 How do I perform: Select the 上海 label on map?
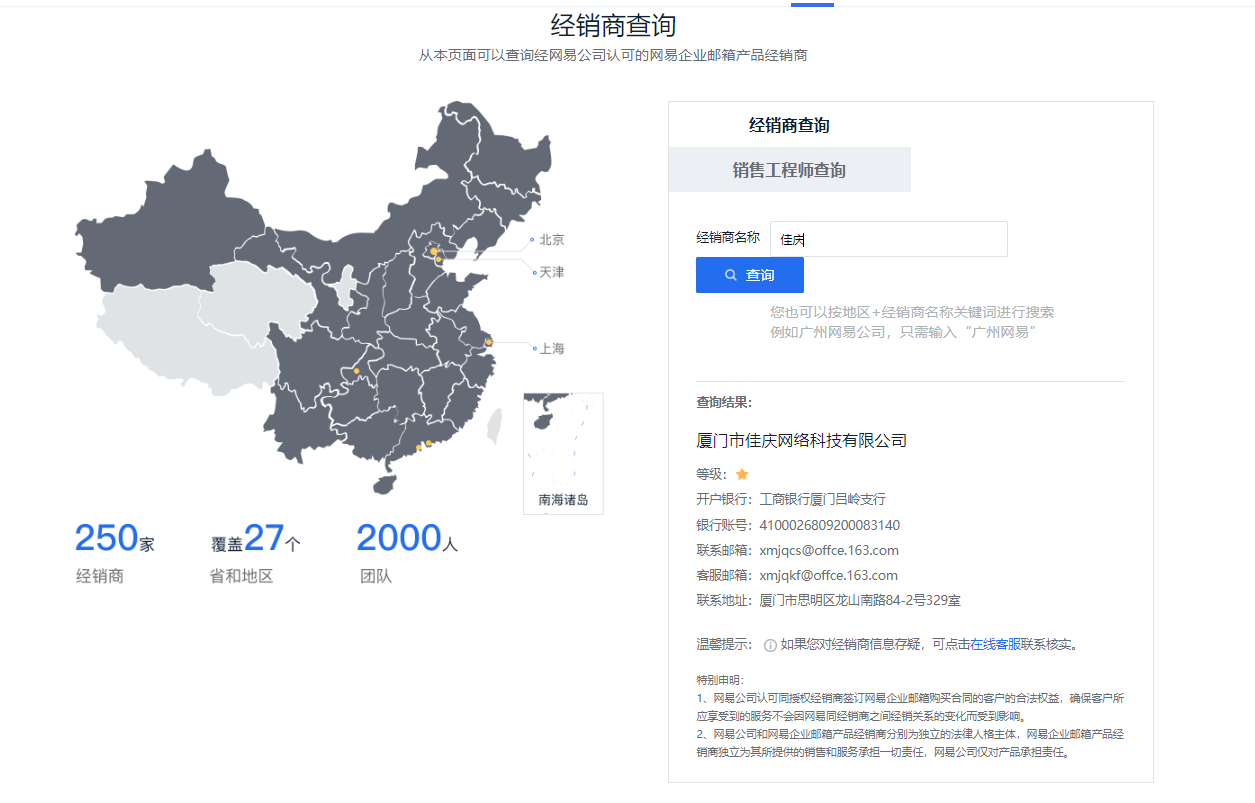[x=551, y=349]
